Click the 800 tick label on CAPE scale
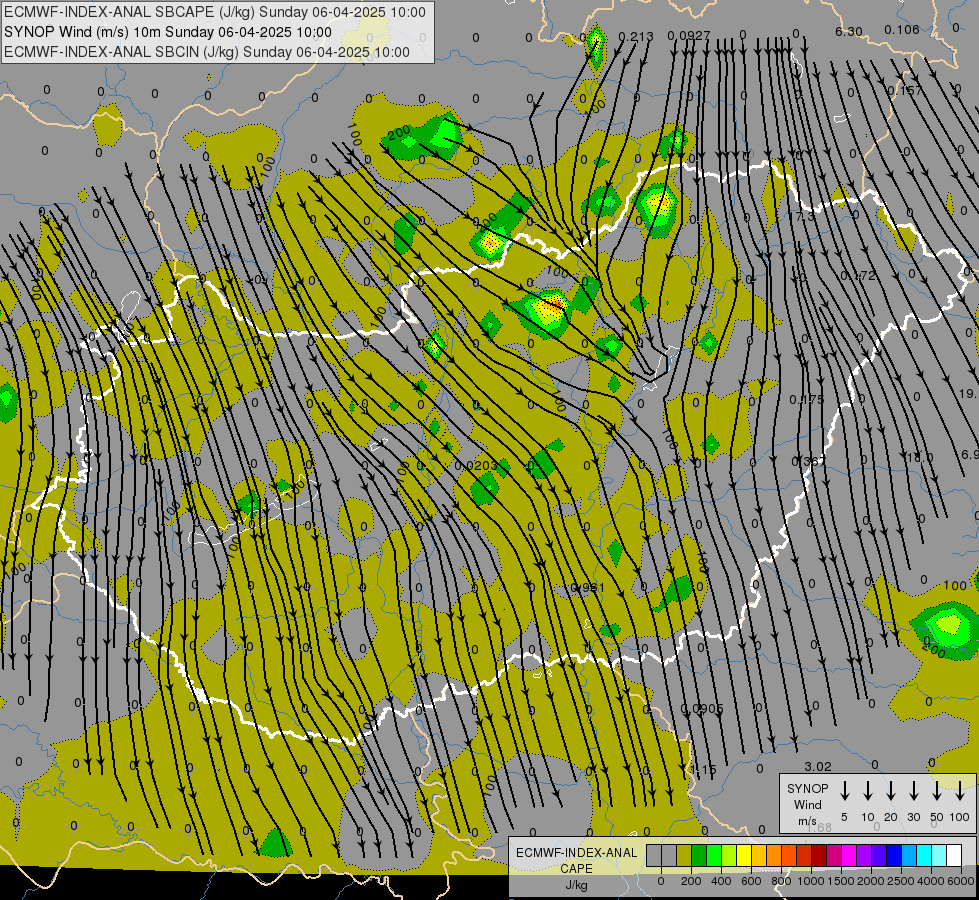This screenshot has width=979, height=900. coord(781,881)
